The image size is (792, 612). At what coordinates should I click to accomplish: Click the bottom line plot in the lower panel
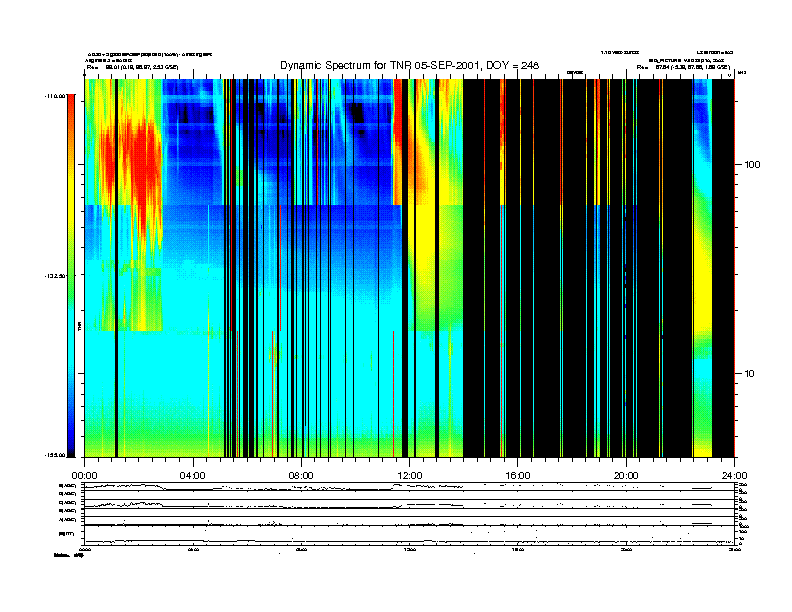[409, 535]
